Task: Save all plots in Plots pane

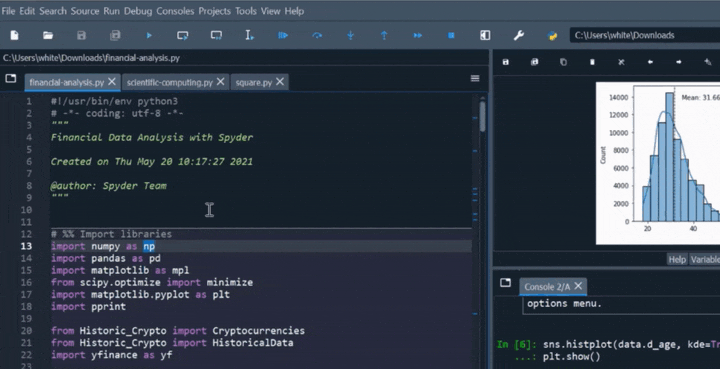Action: [x=534, y=62]
